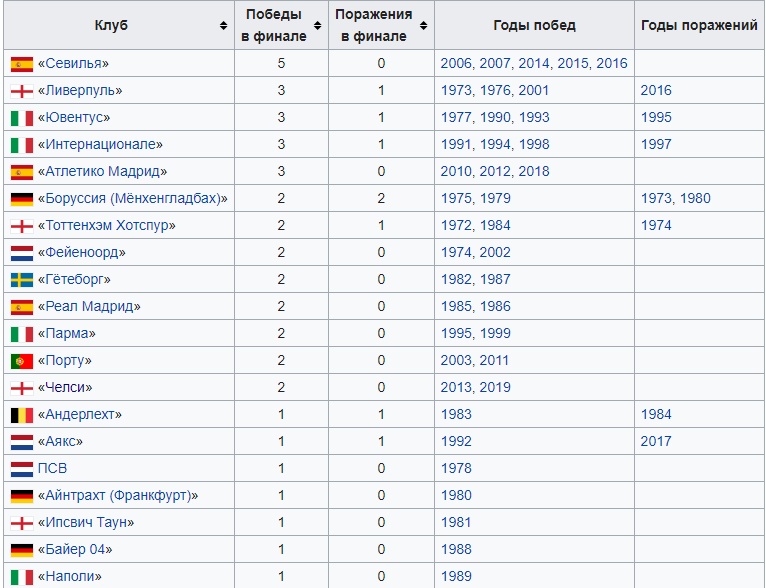Screen dimensions: 766x588
Task: Open the «Ипсвич Таун» club link
Action: [x=86, y=522]
